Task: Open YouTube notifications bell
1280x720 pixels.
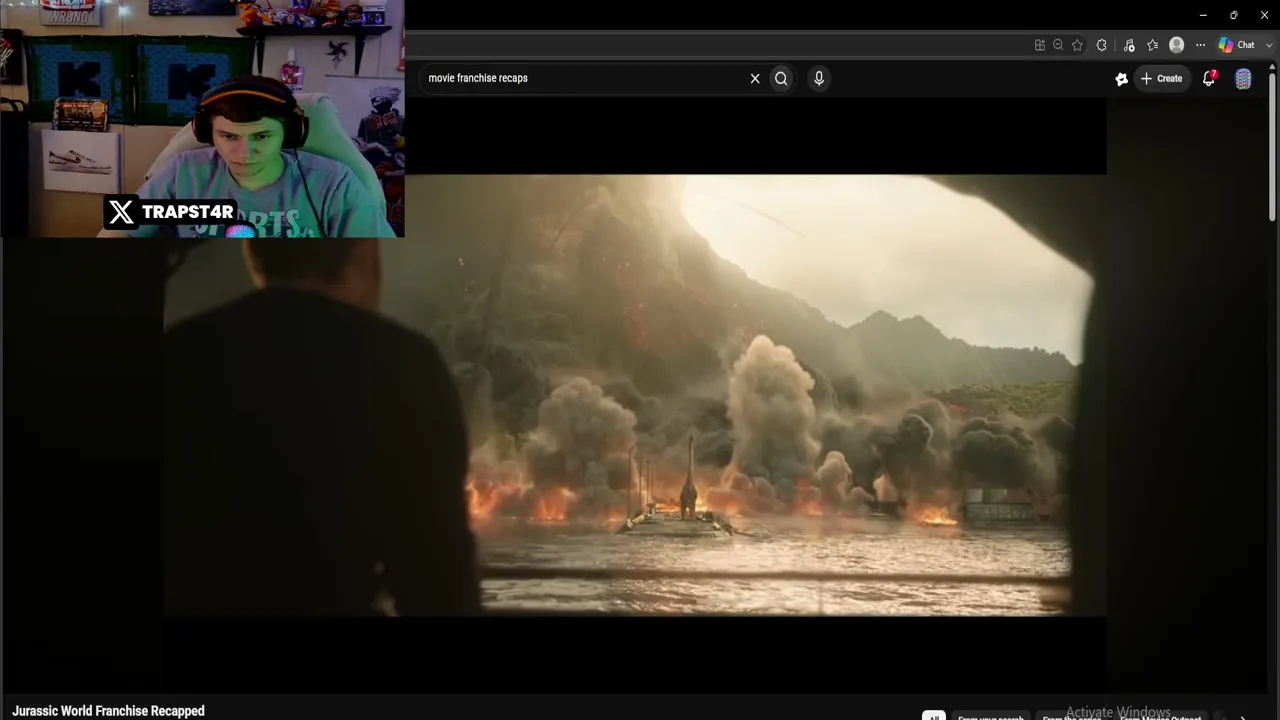Action: coord(1209,78)
